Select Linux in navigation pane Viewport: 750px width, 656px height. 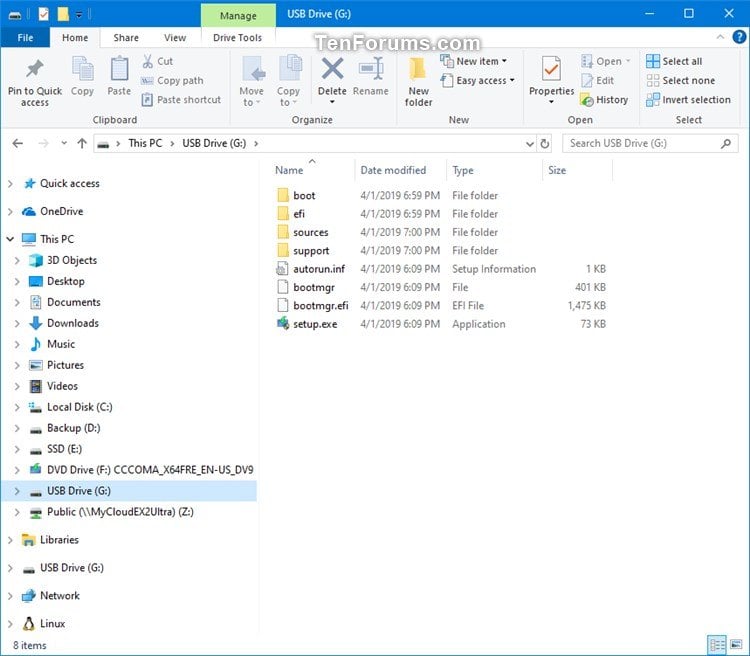click(x=44, y=623)
